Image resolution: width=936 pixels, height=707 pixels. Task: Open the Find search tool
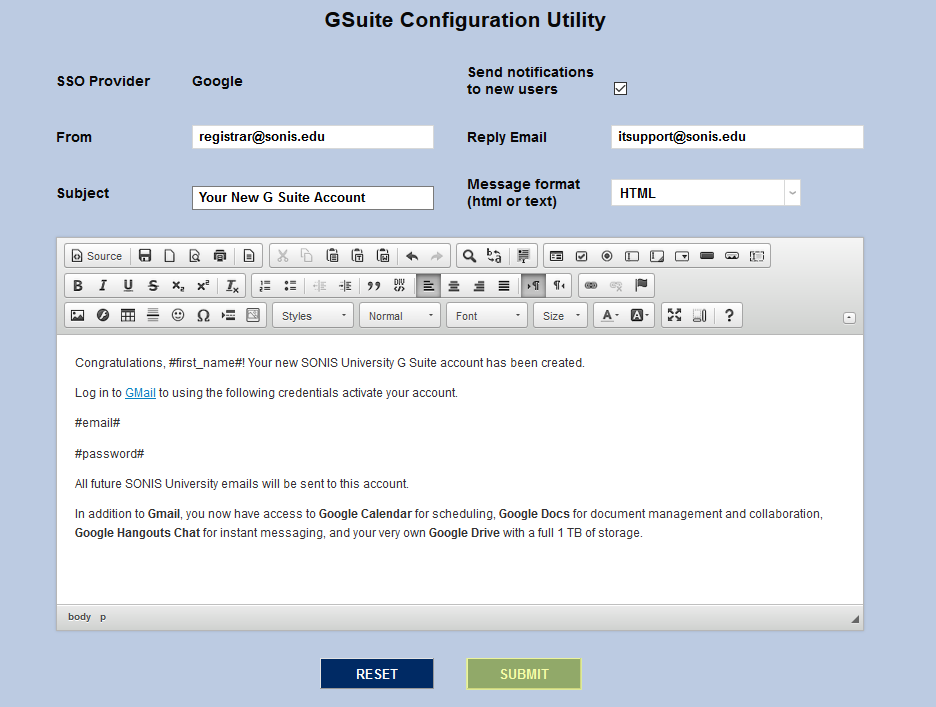point(468,256)
